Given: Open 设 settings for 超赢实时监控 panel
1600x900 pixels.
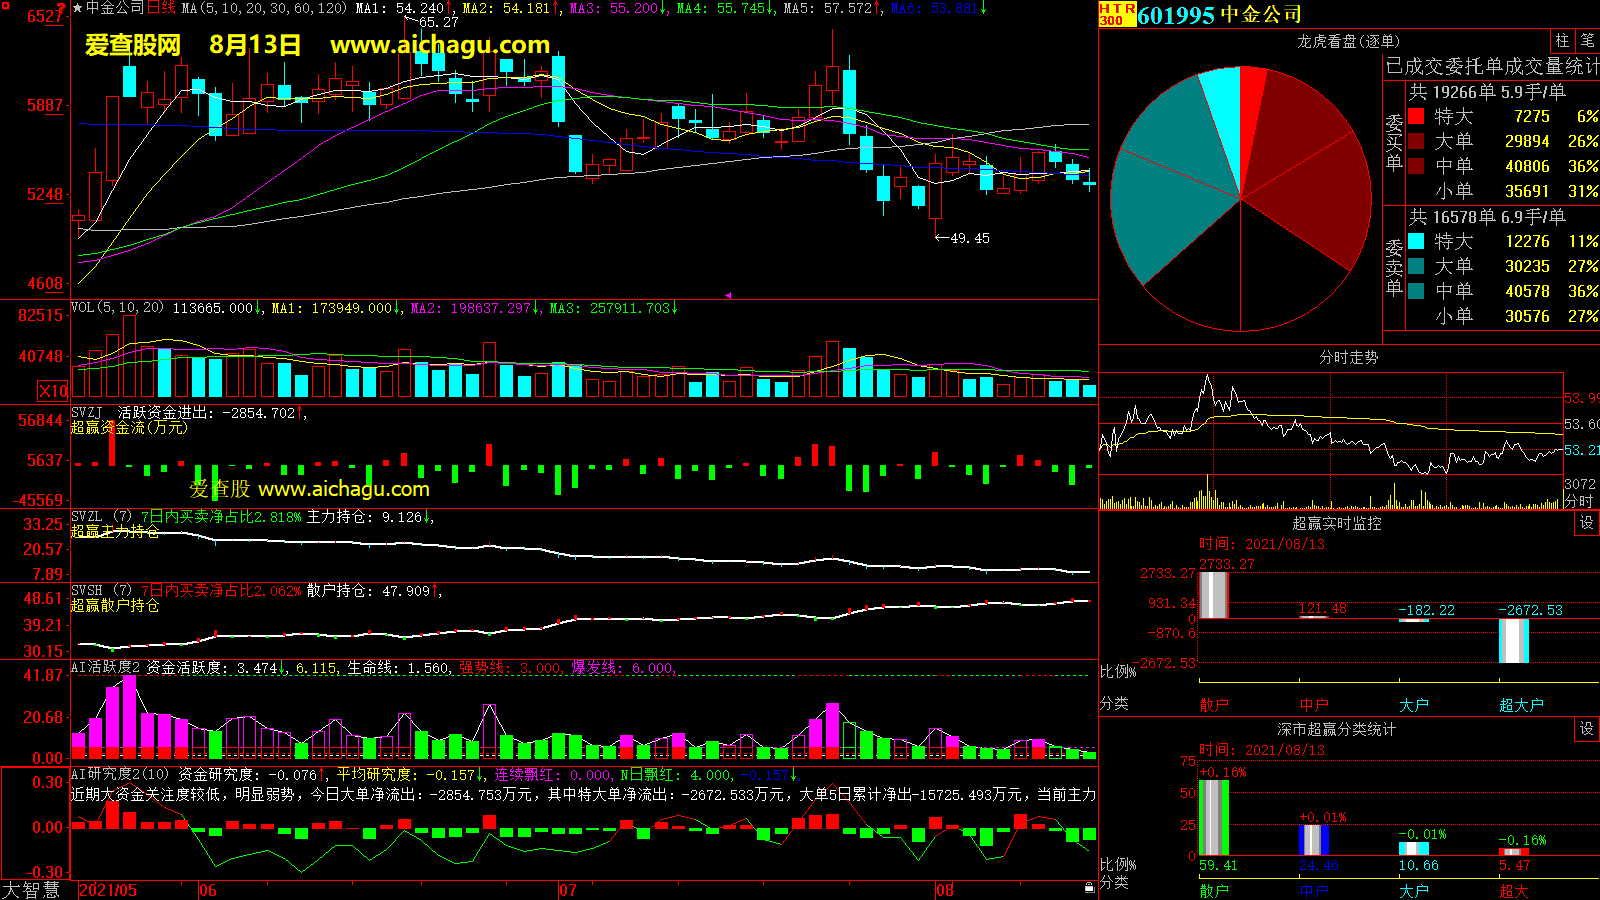Looking at the screenshot, I should pyautogui.click(x=1587, y=523).
